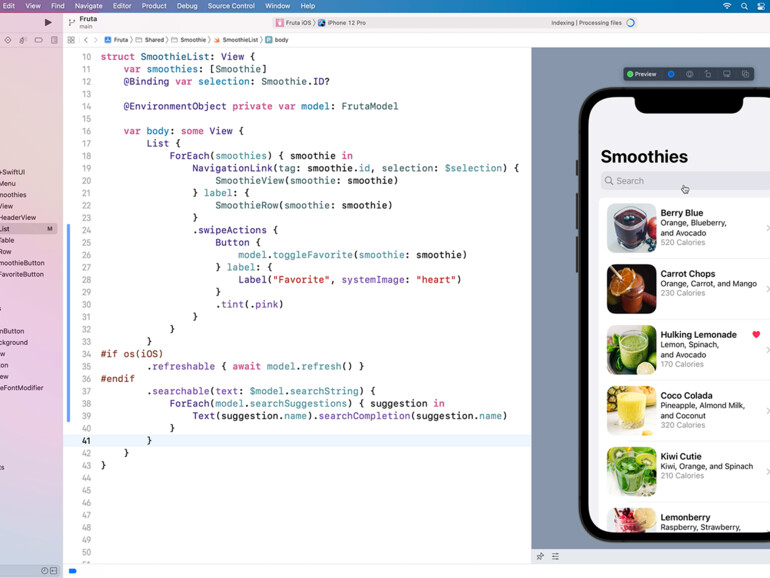Screen dimensions: 770x578
Task: Click line number 41 in the gutter
Action: [86, 440]
